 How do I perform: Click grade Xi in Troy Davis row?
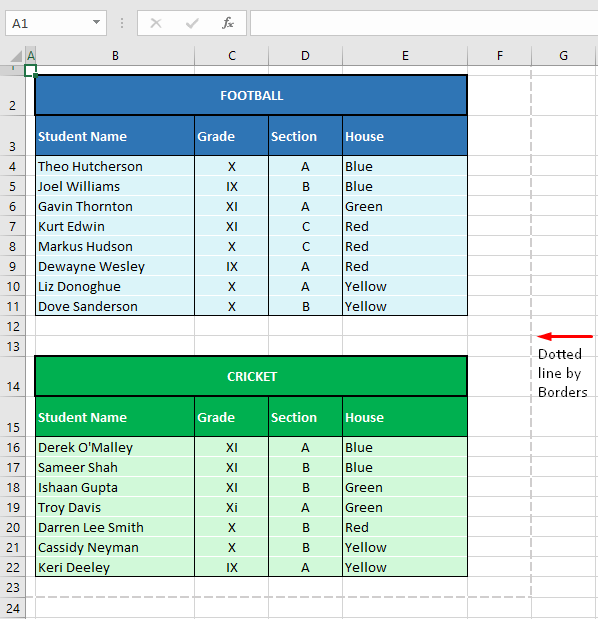232,507
